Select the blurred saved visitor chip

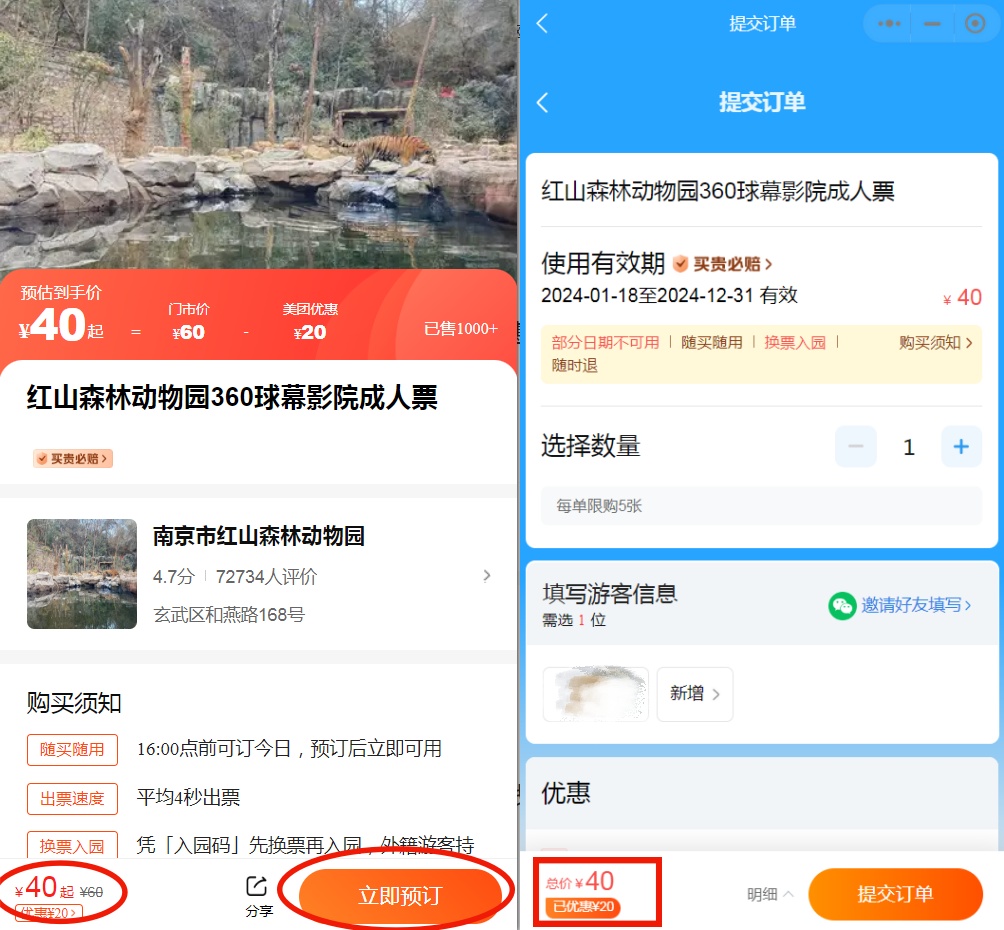tap(595, 694)
